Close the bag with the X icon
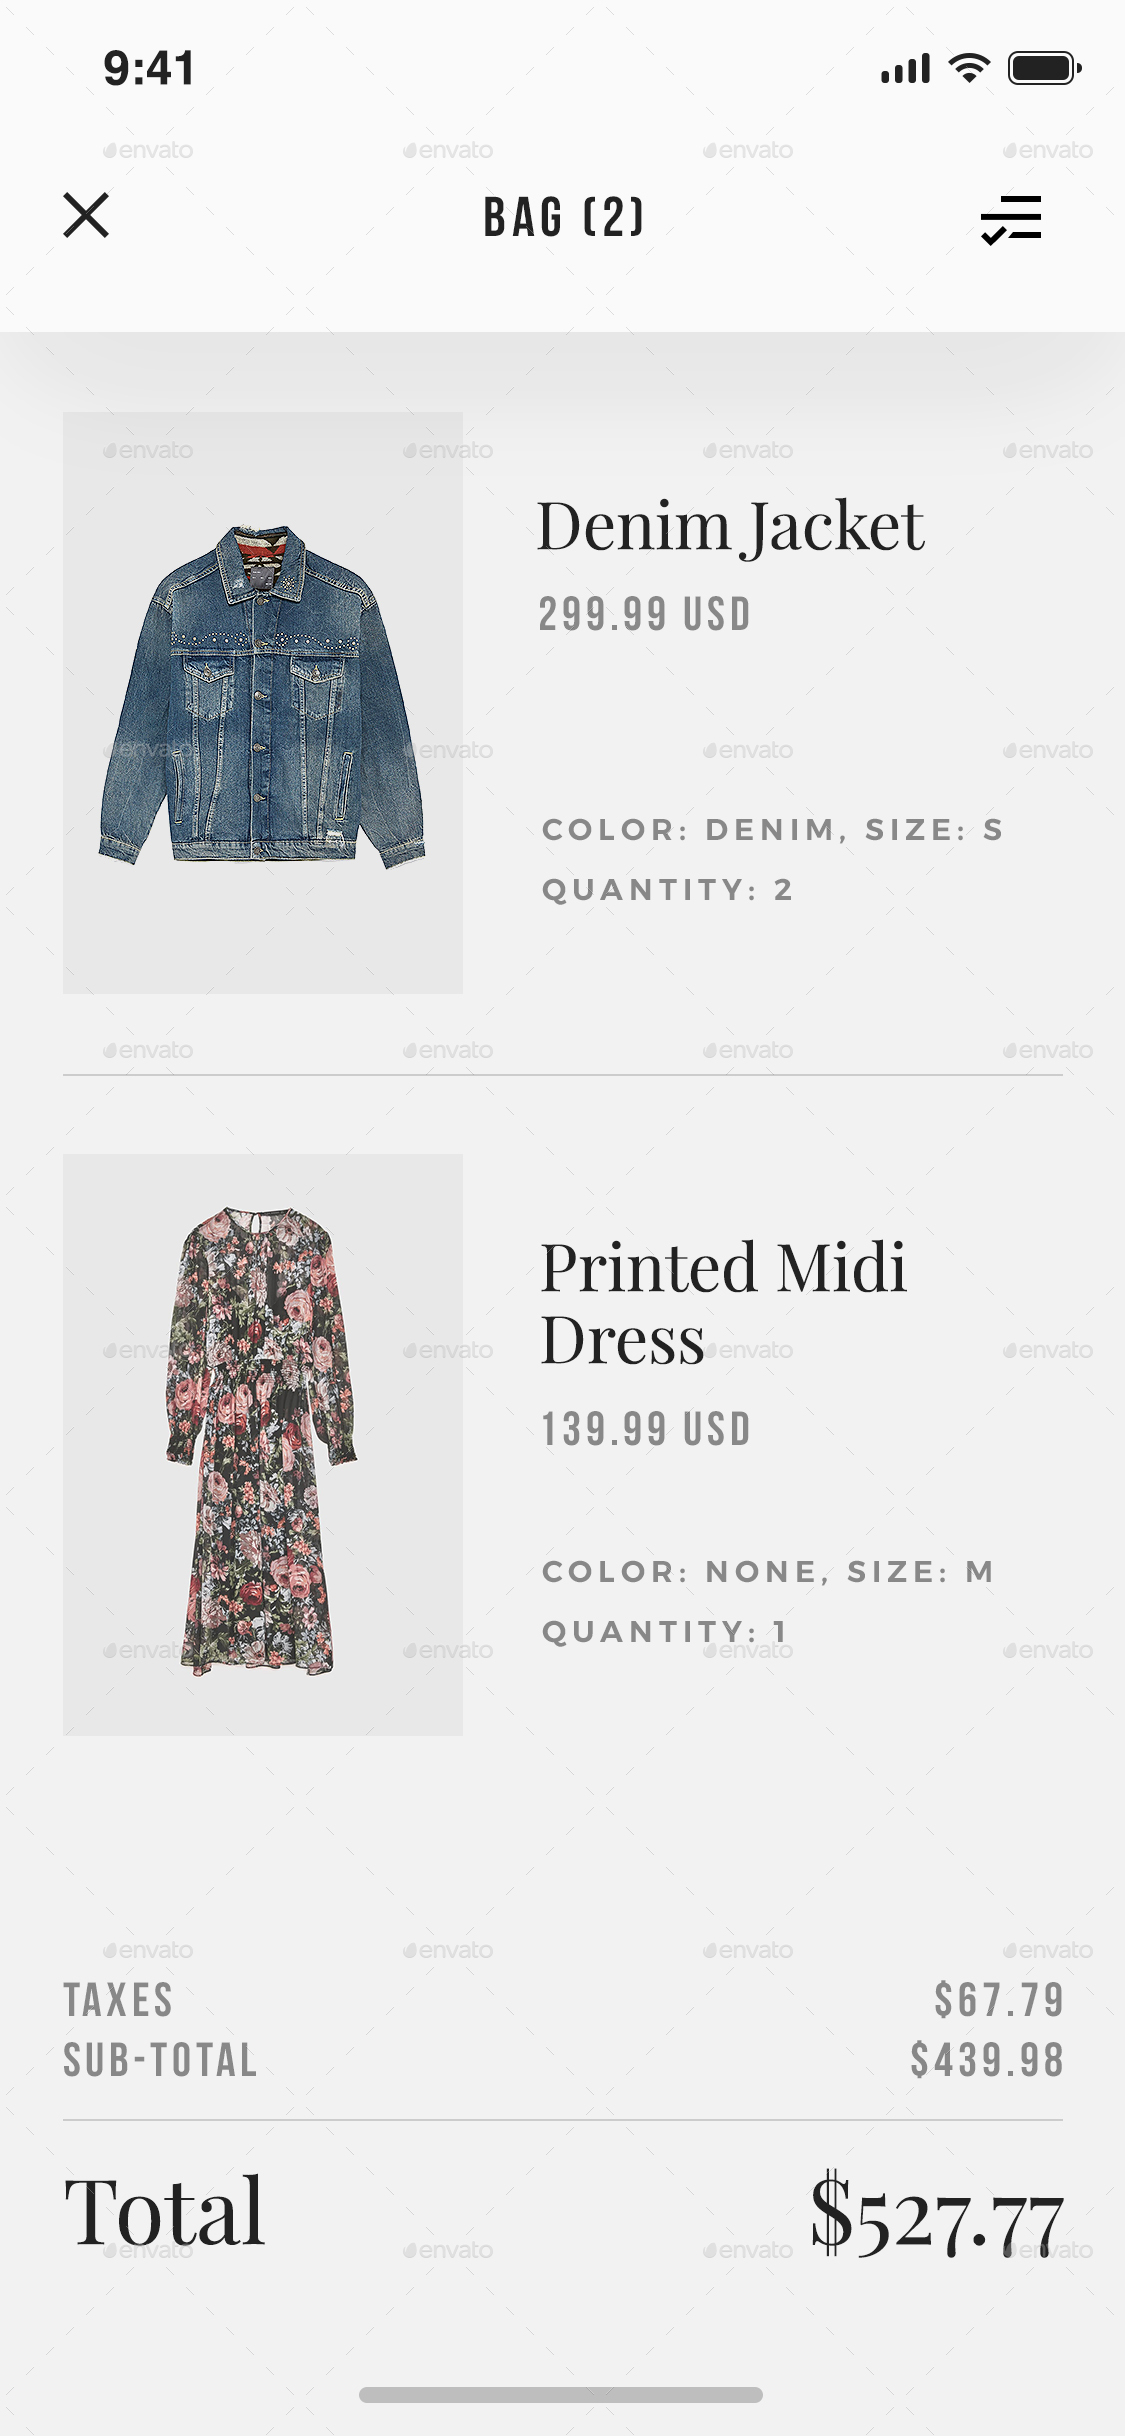The width and height of the screenshot is (1125, 2436). (86, 215)
